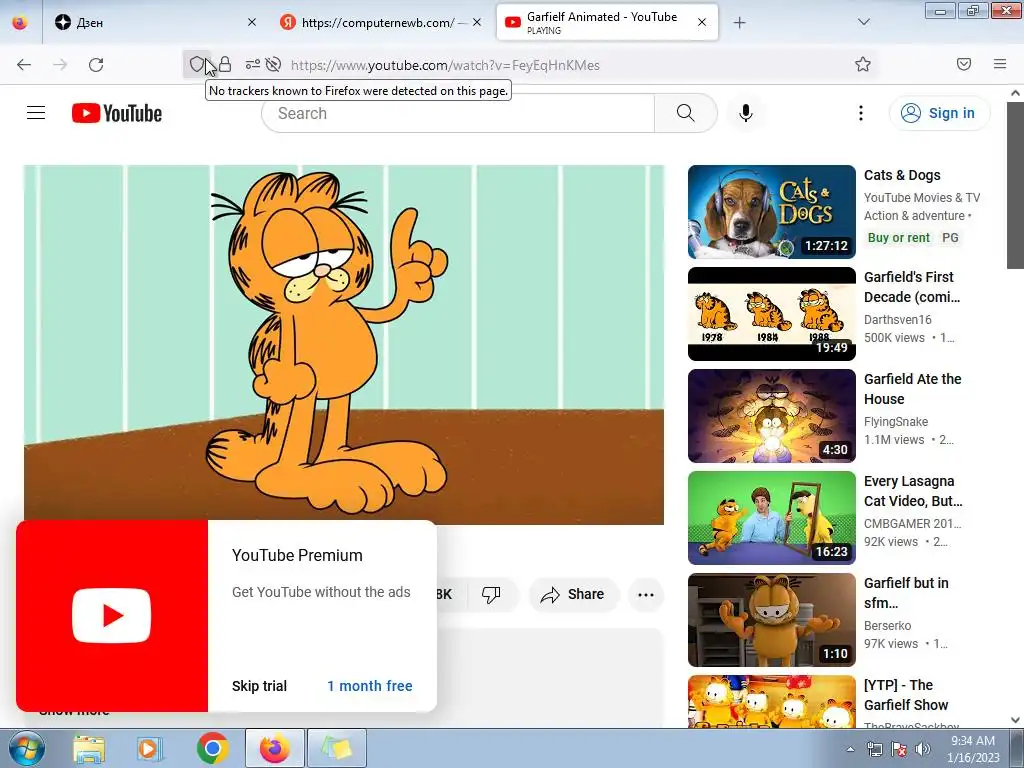This screenshot has width=1024, height=768.
Task: Click the Darthsven16 channel name
Action: pos(897,319)
